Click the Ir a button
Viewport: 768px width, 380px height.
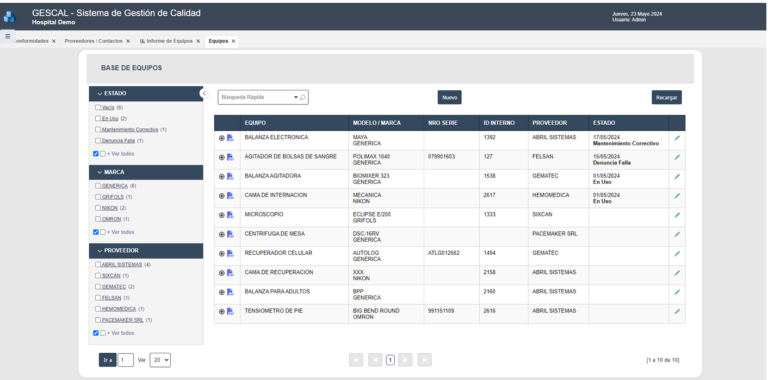click(108, 360)
